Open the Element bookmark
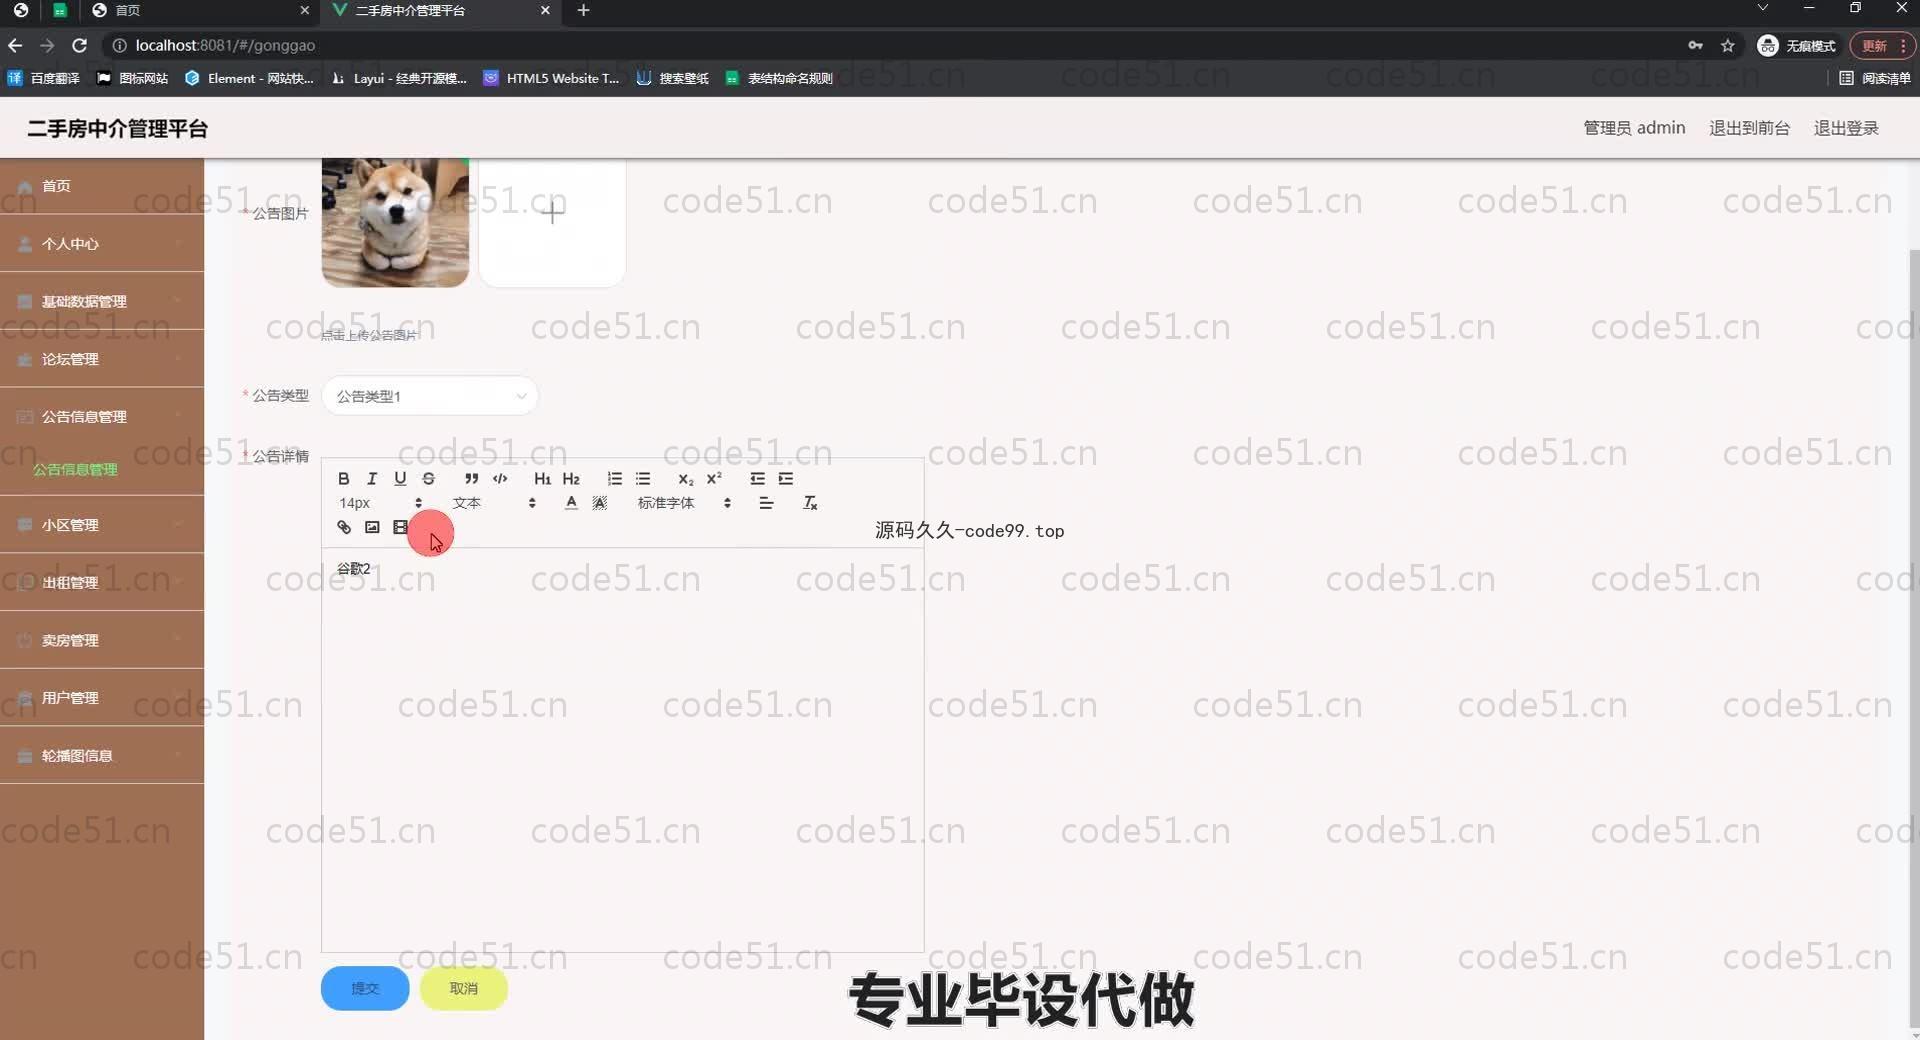Screen dimensions: 1920x1040 click(x=249, y=78)
